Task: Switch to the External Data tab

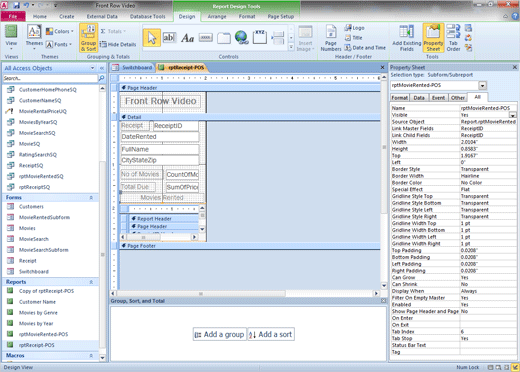Action: click(102, 16)
